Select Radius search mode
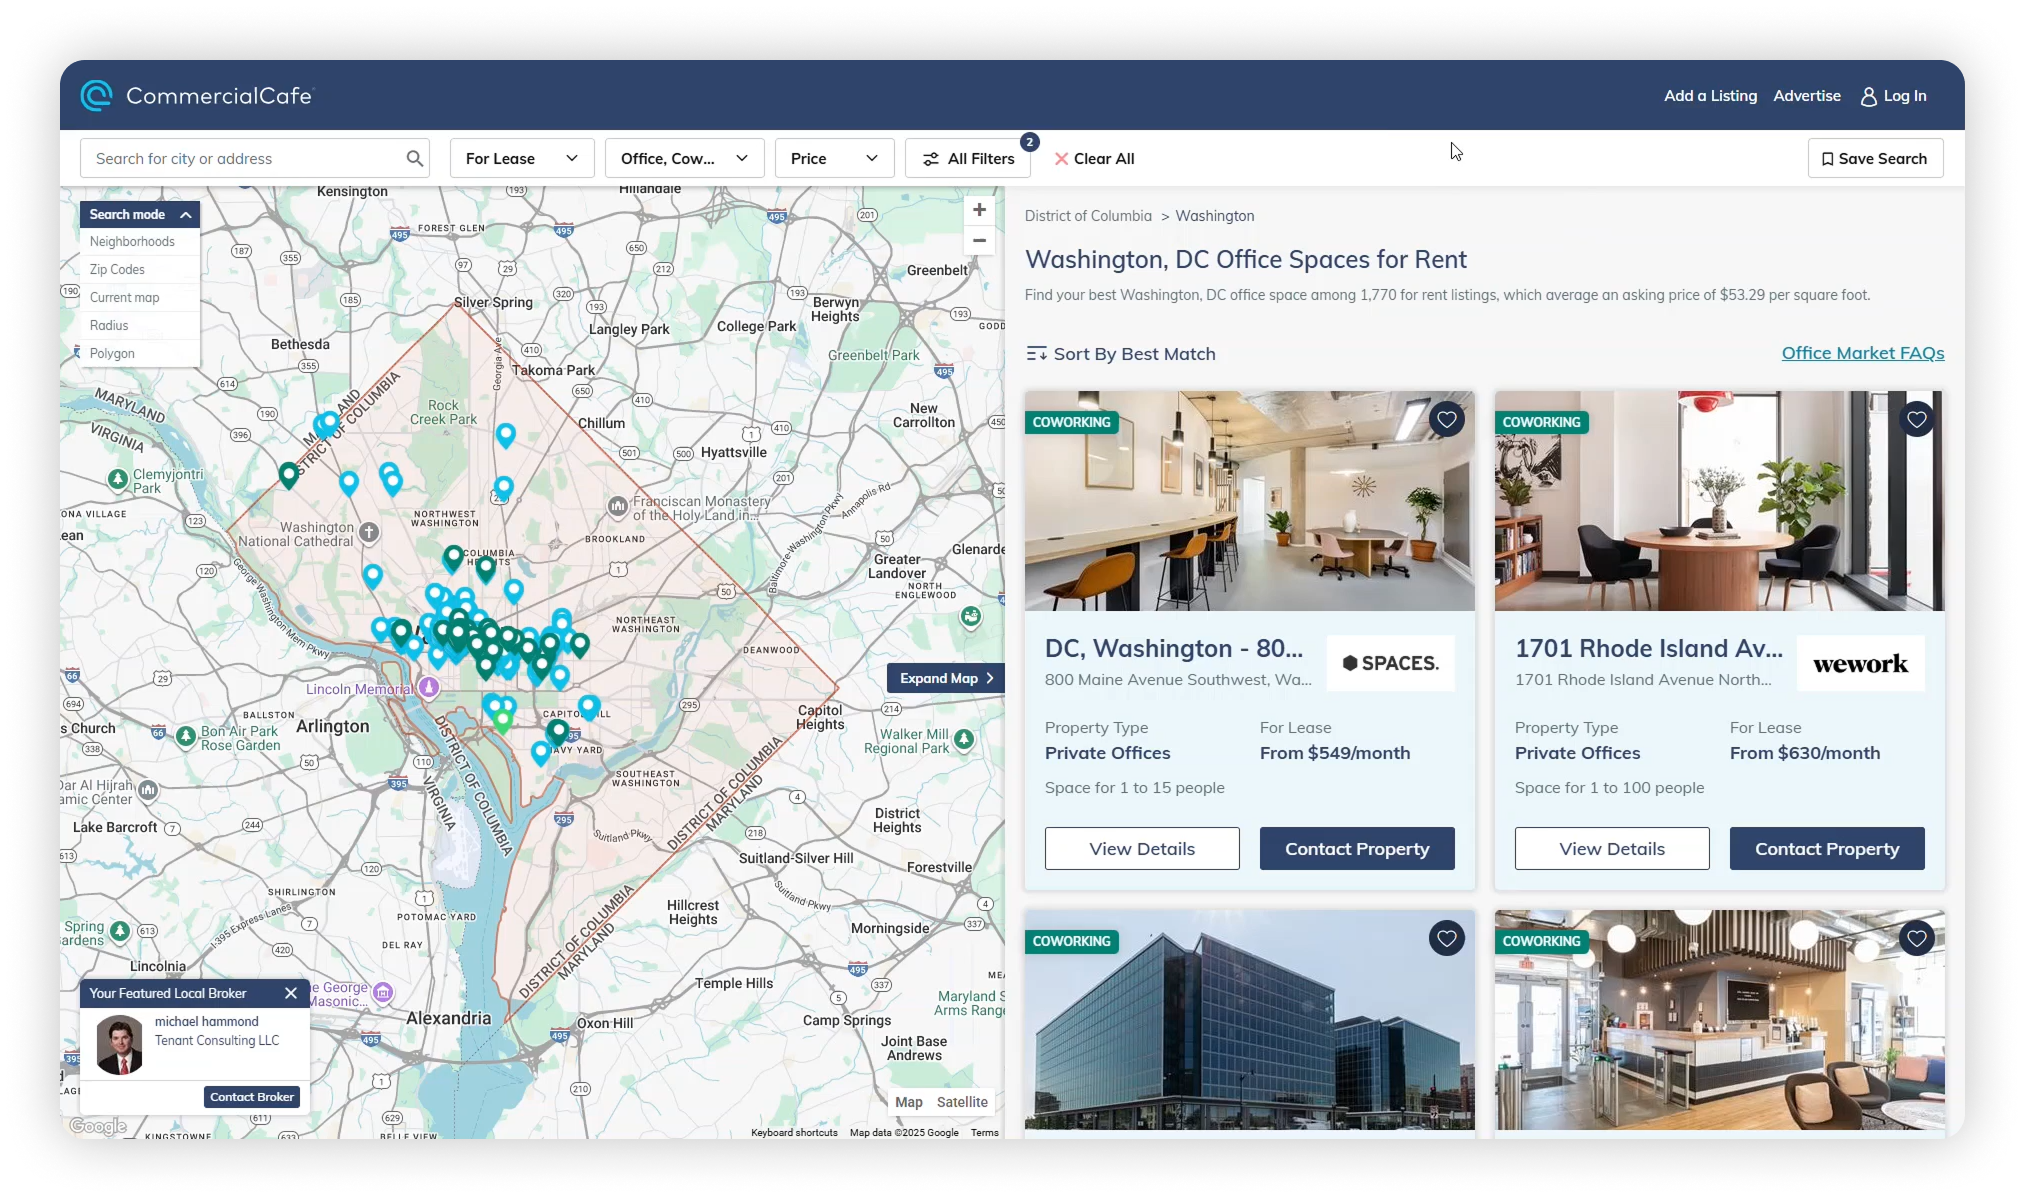 point(109,325)
